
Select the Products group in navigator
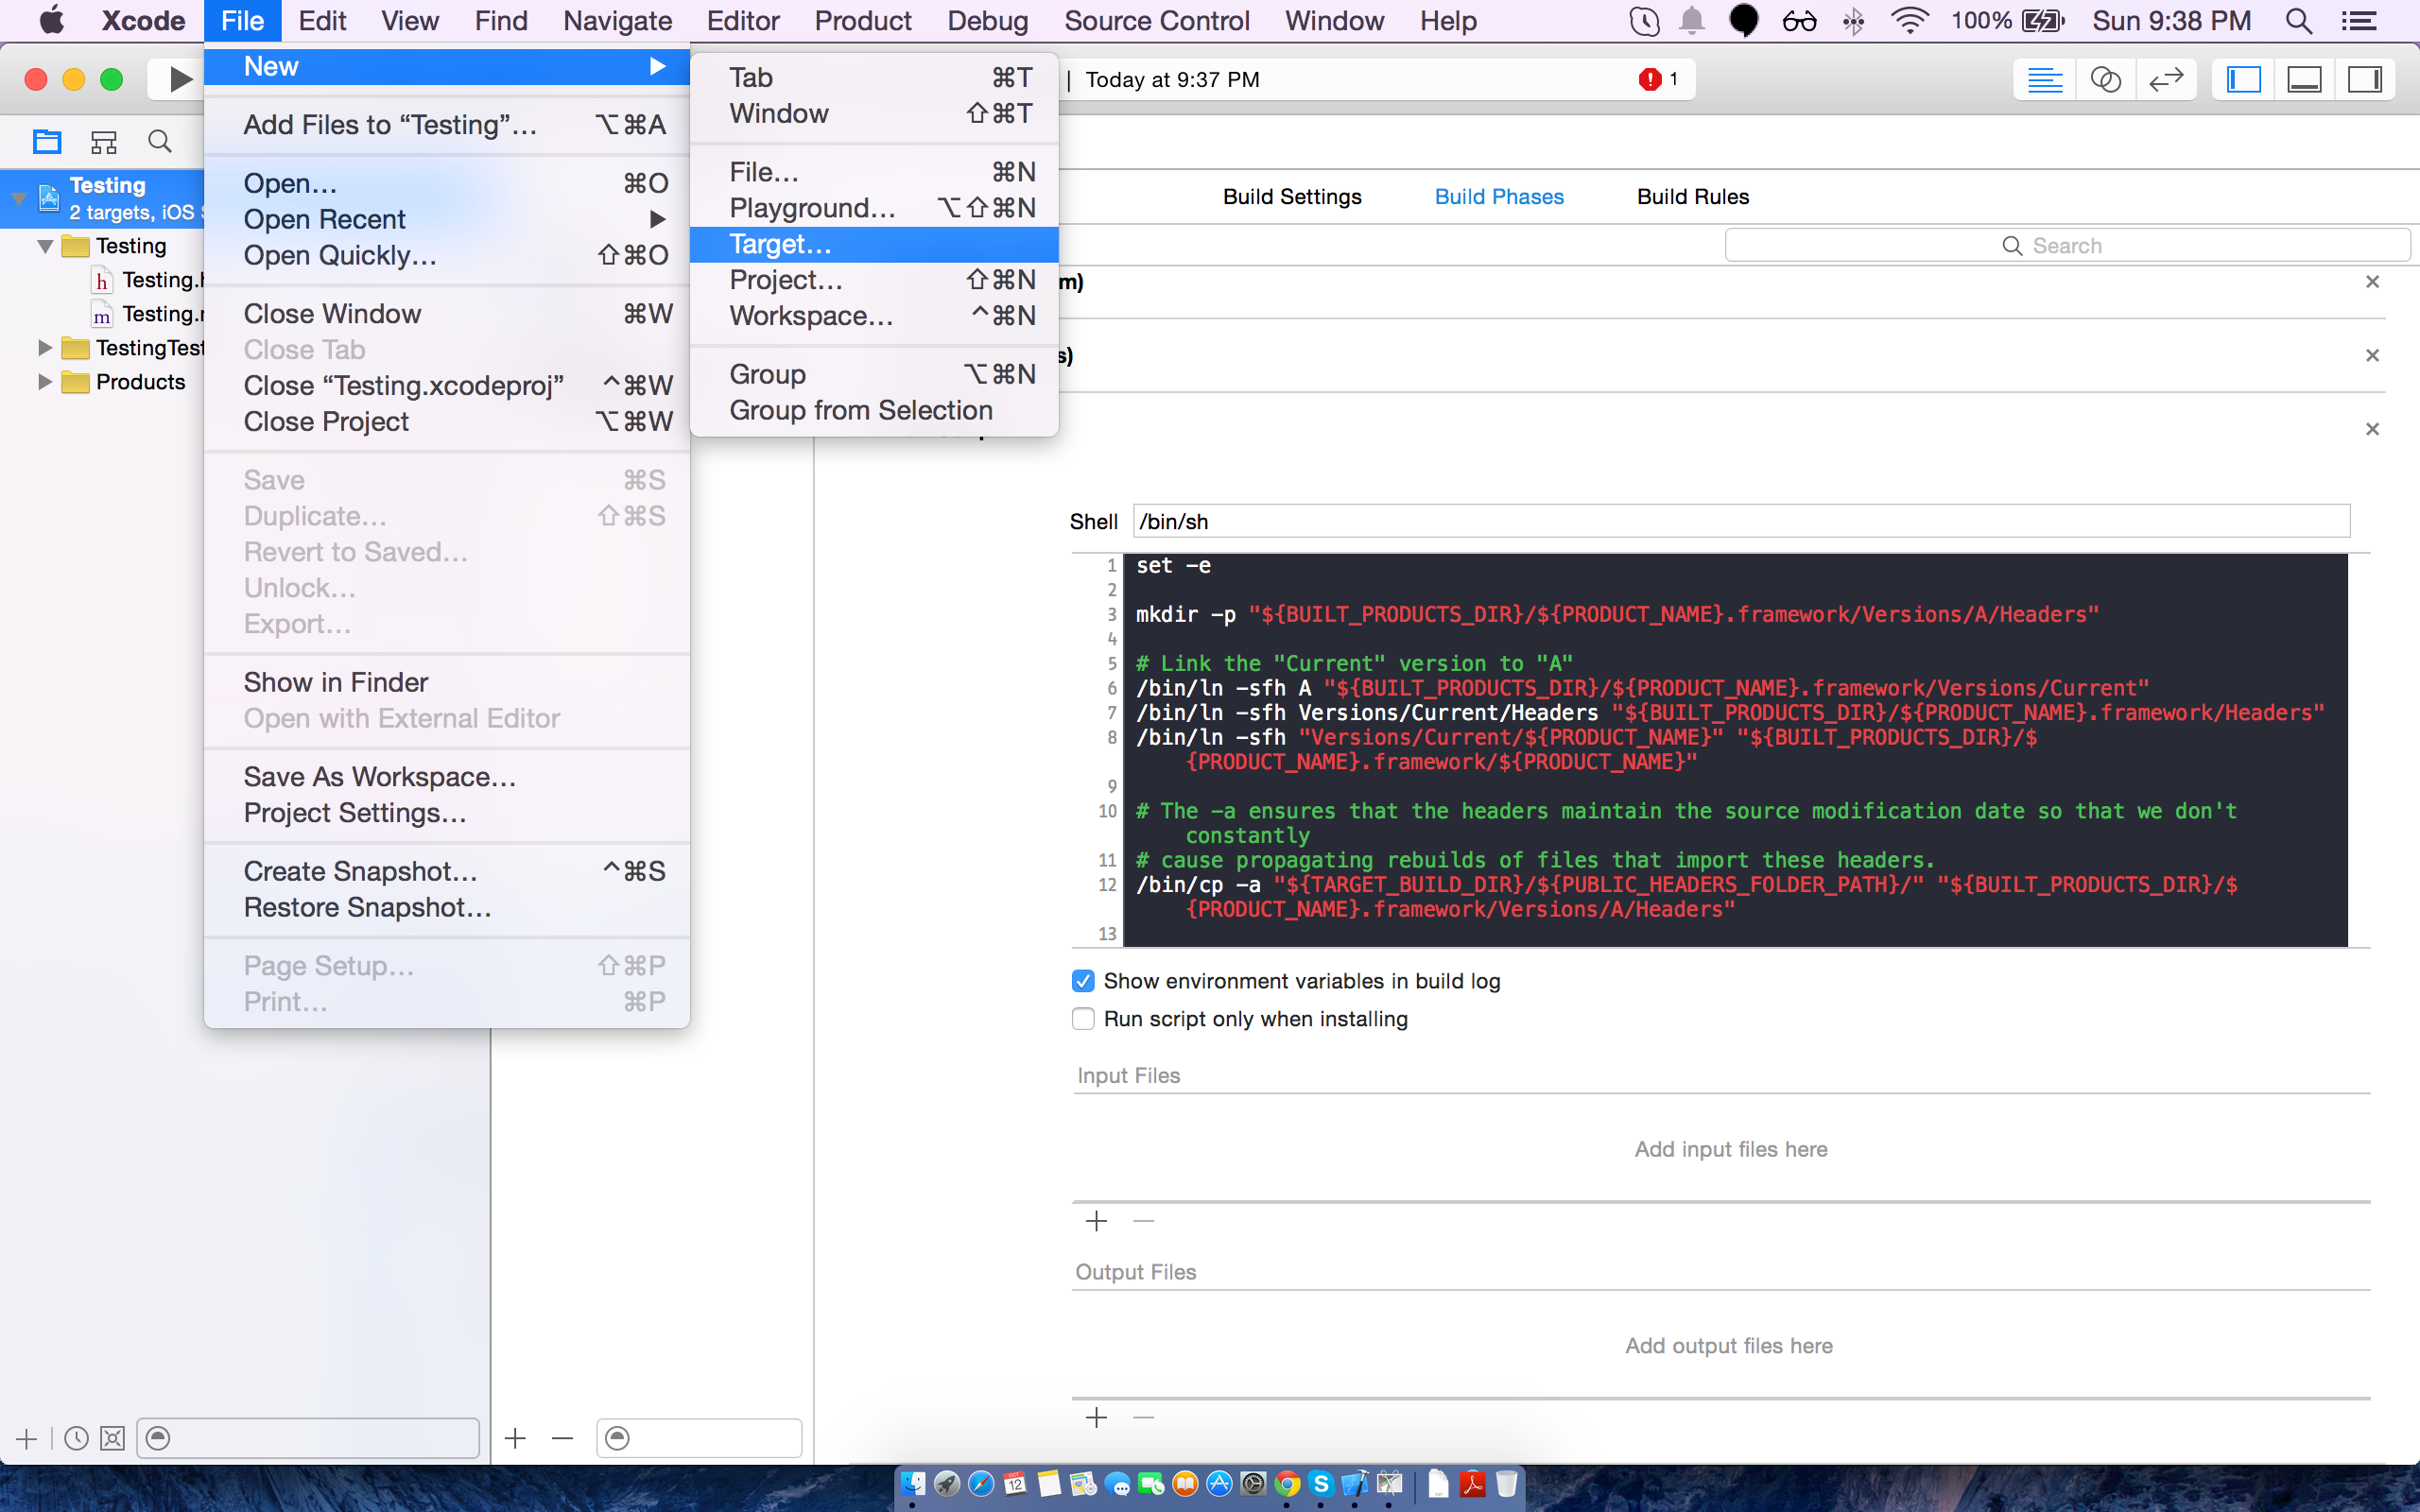(141, 382)
